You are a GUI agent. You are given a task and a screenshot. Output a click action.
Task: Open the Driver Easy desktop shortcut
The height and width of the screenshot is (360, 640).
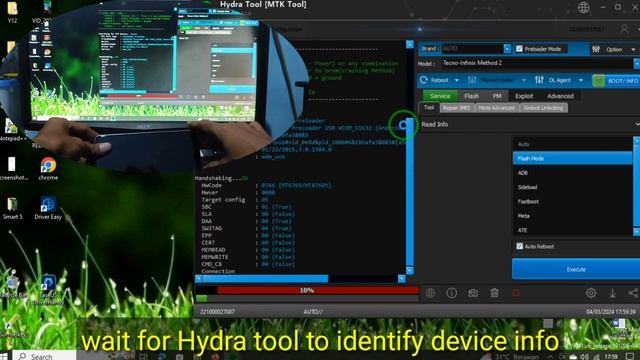coord(48,208)
